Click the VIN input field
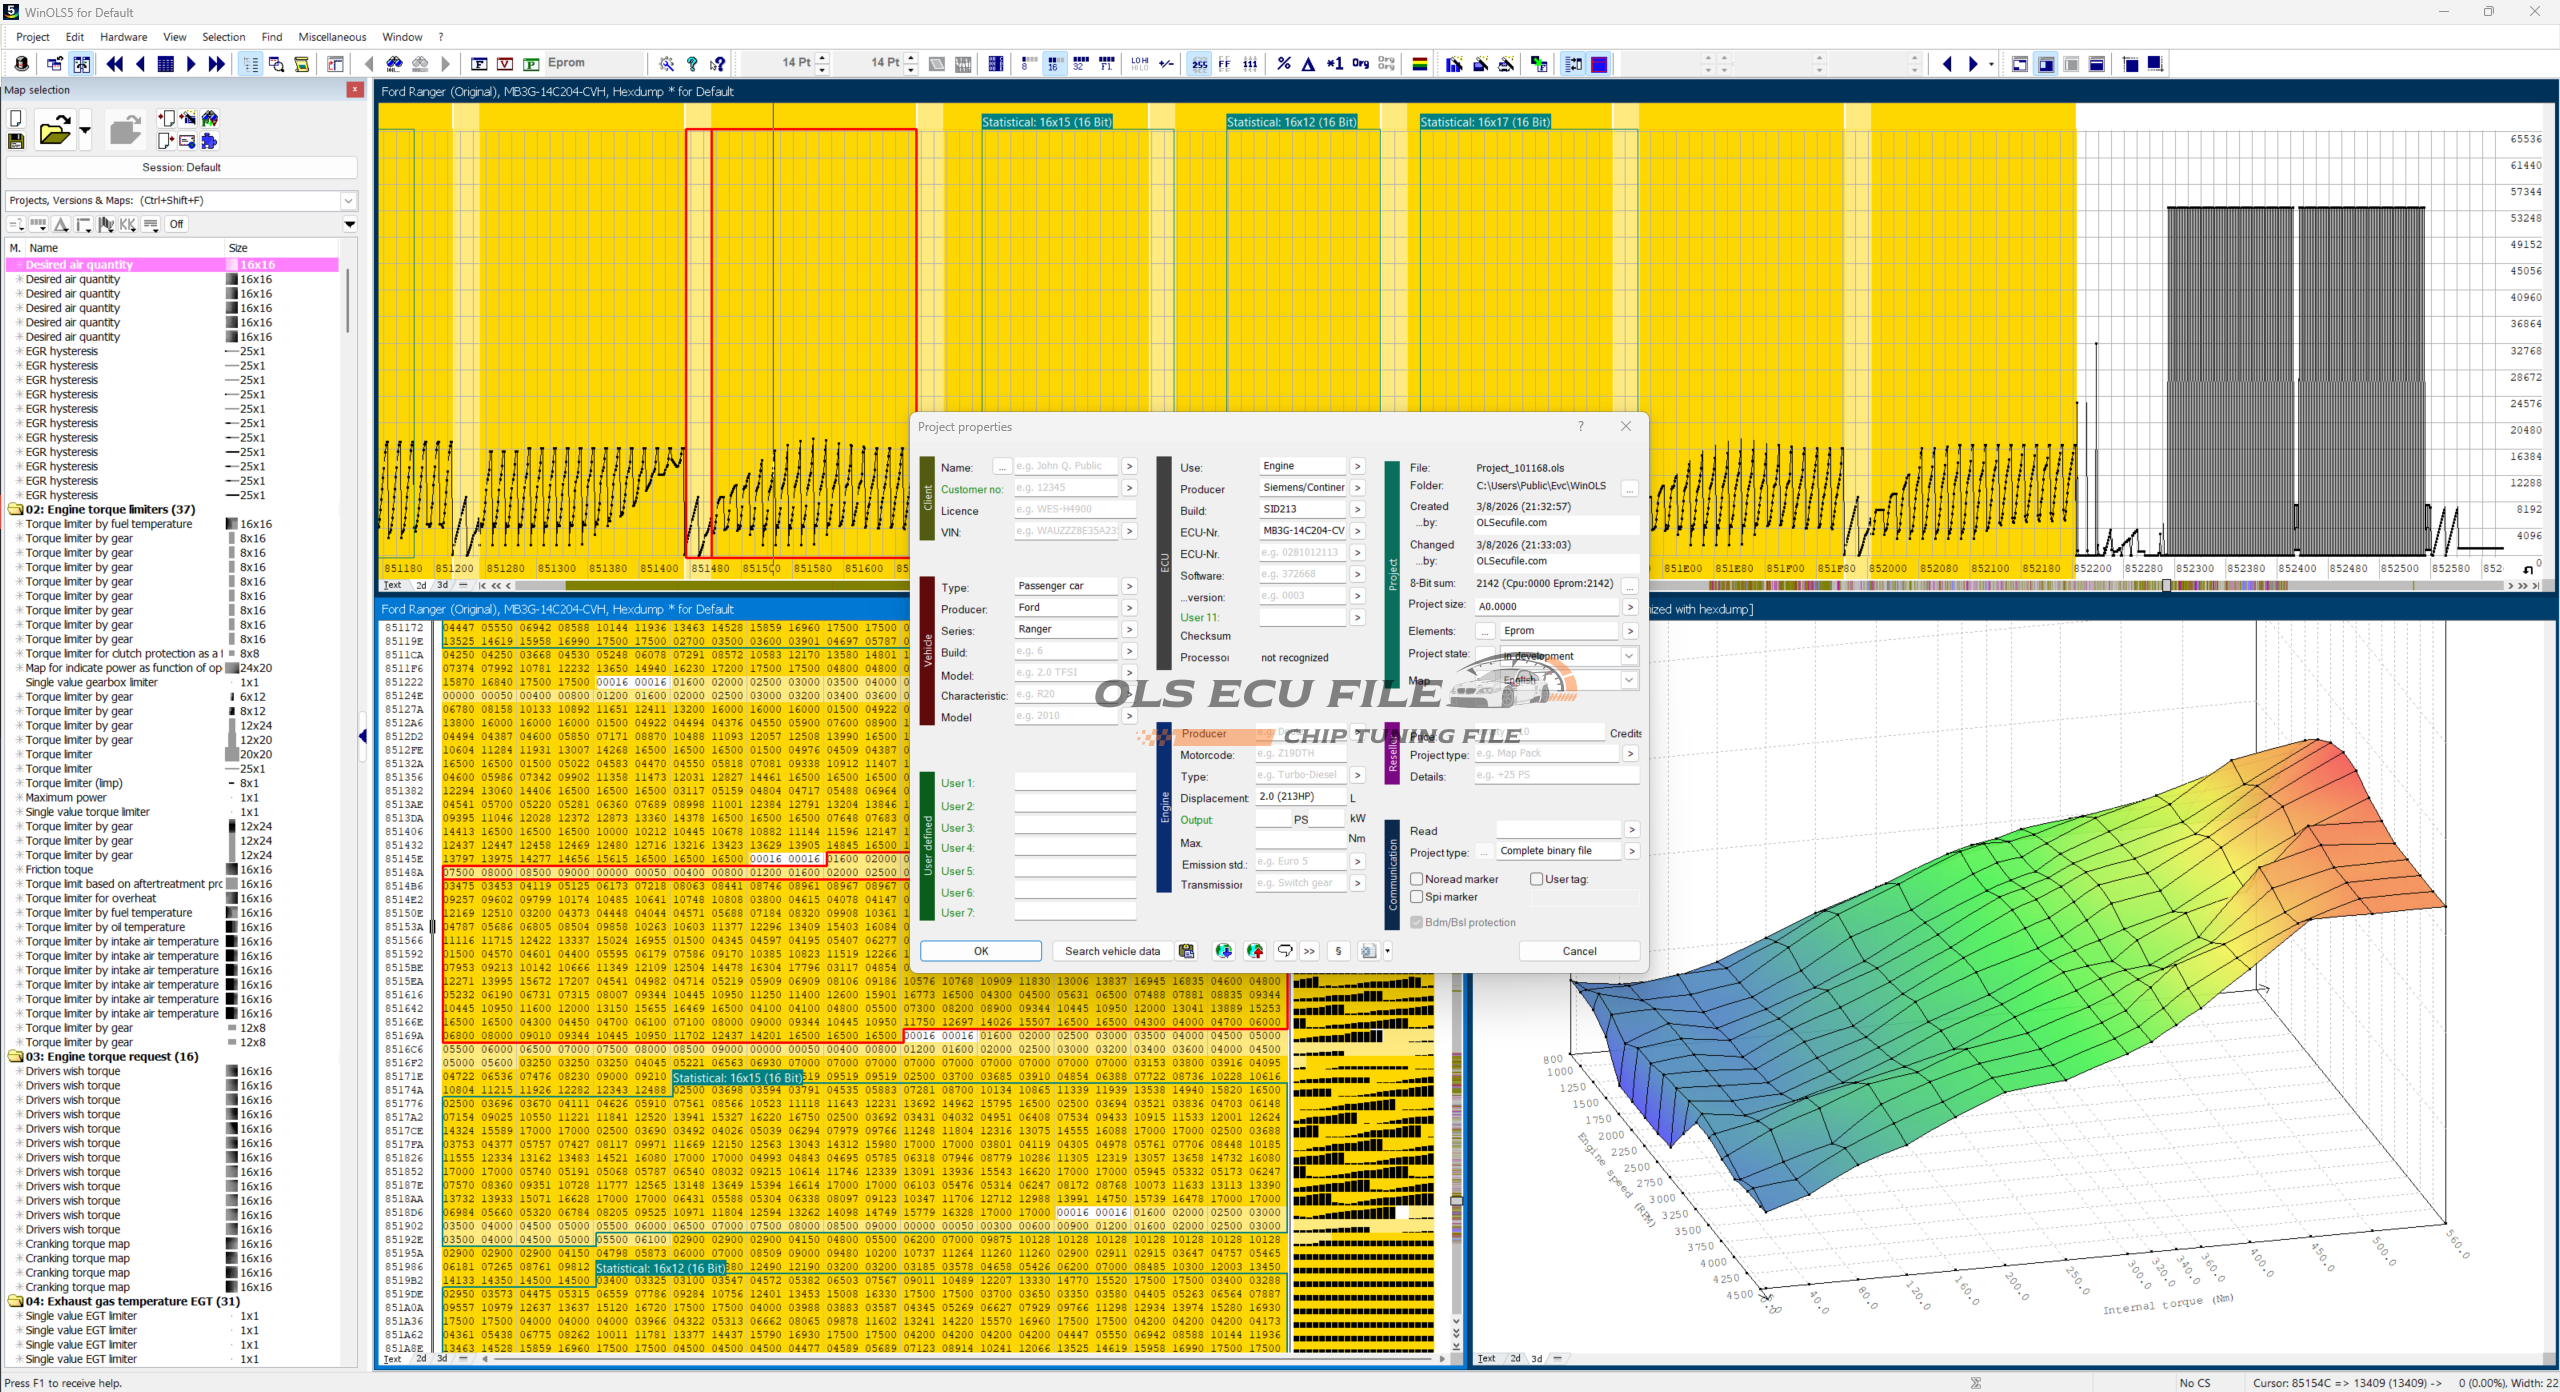The image size is (2560, 1392). click(x=1066, y=531)
